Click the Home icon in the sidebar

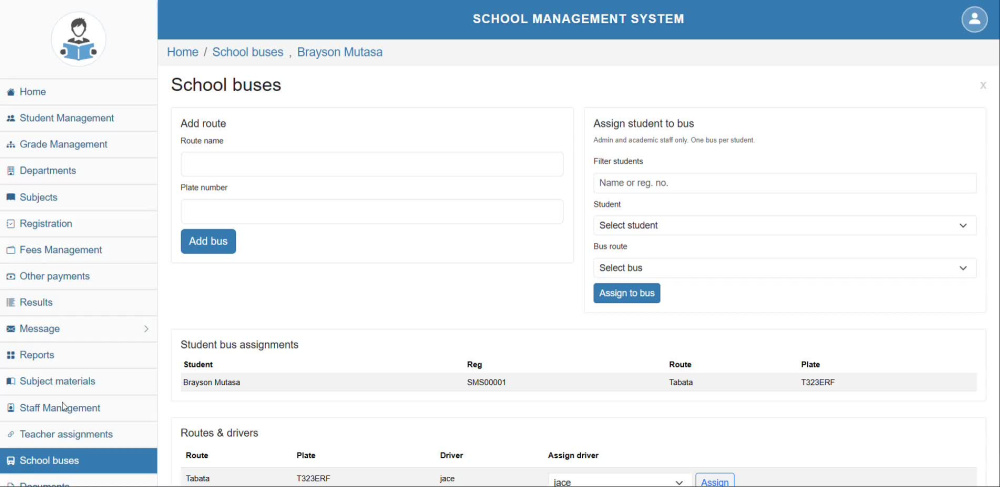10,92
